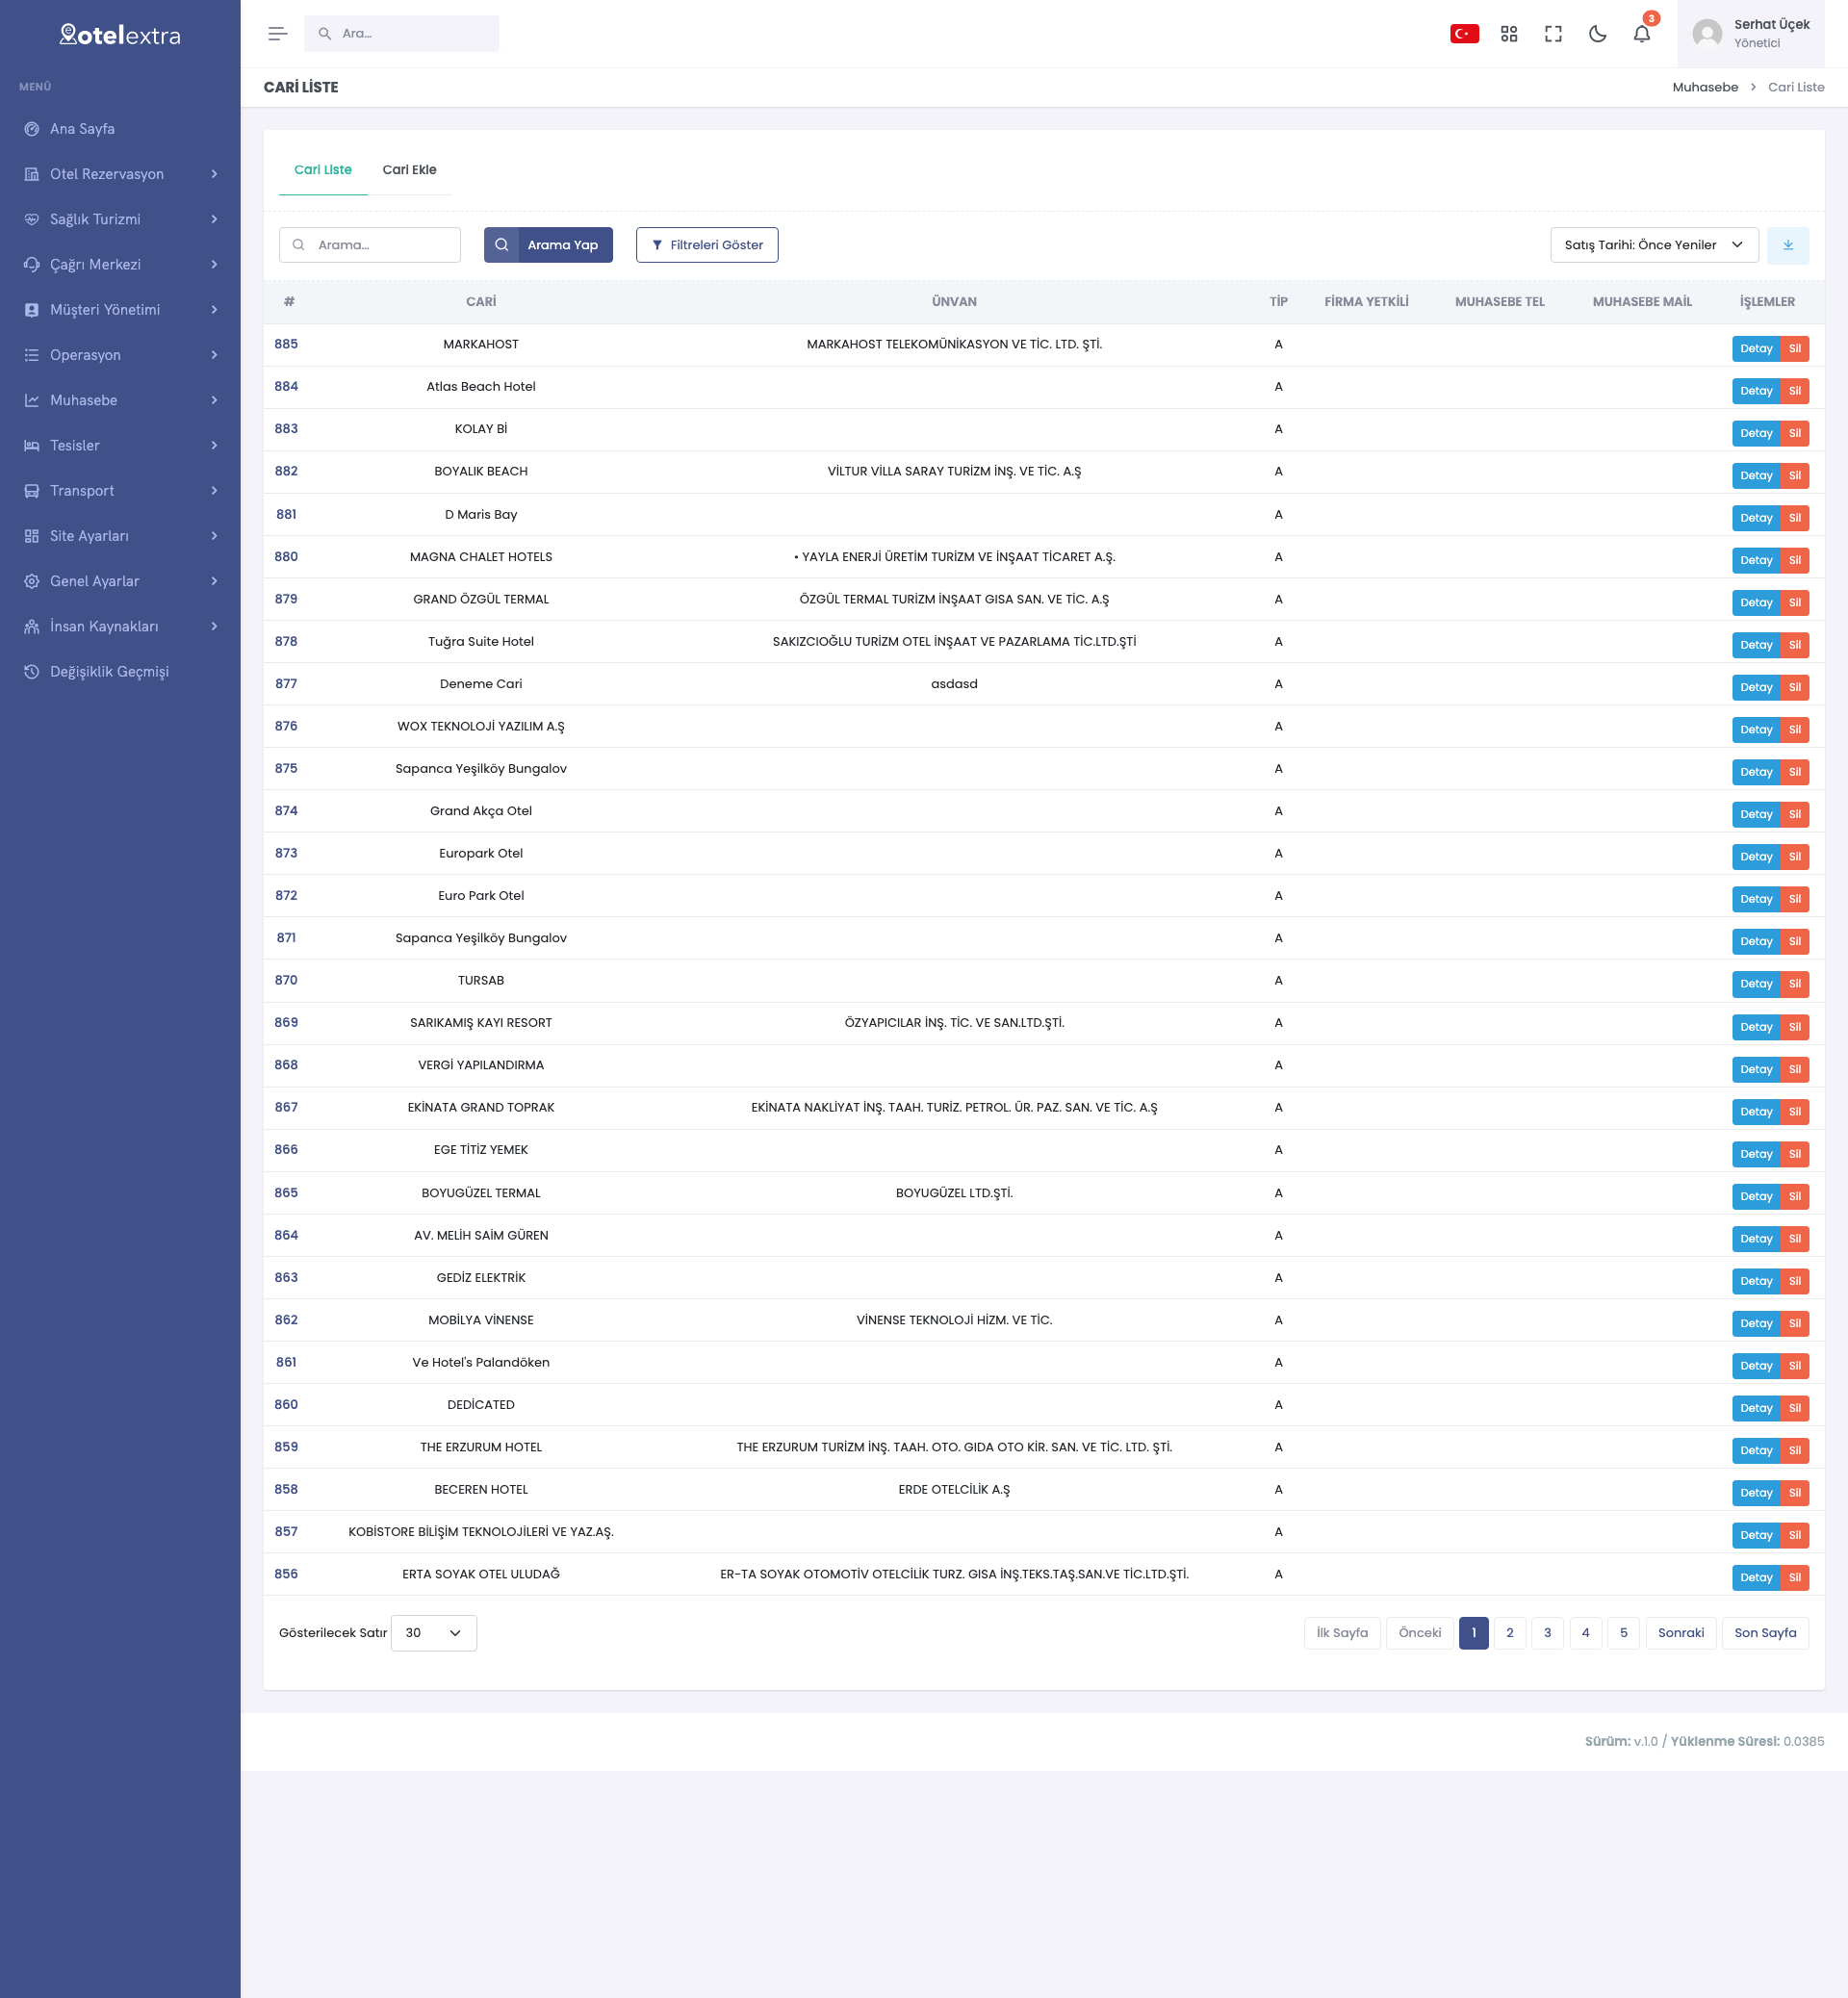The height and width of the screenshot is (1998, 1848).
Task: Open the Turkish flag language selector
Action: pos(1464,34)
